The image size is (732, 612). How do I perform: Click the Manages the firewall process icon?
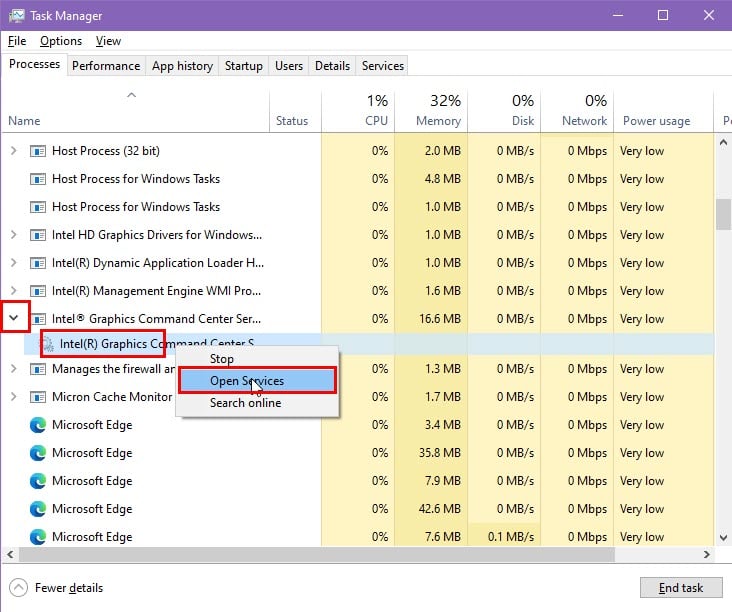point(38,369)
